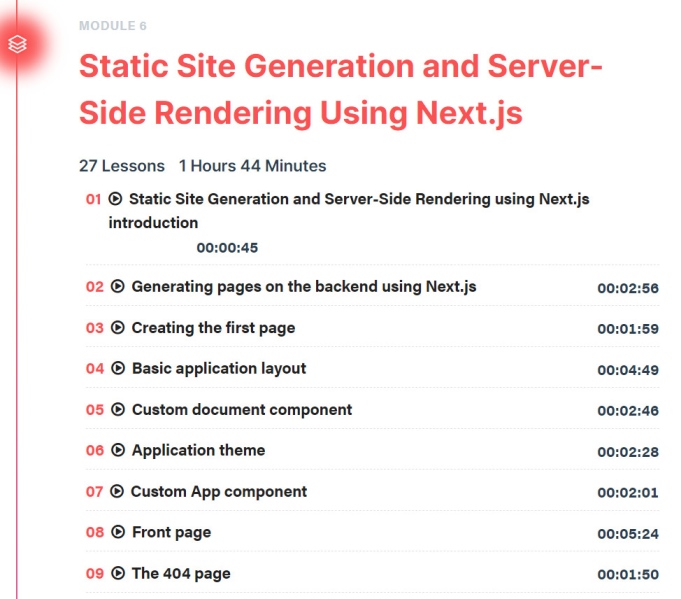Viewport: 681px width, 599px height.
Task: Click play icon beside Creating the first page
Action: (118, 327)
